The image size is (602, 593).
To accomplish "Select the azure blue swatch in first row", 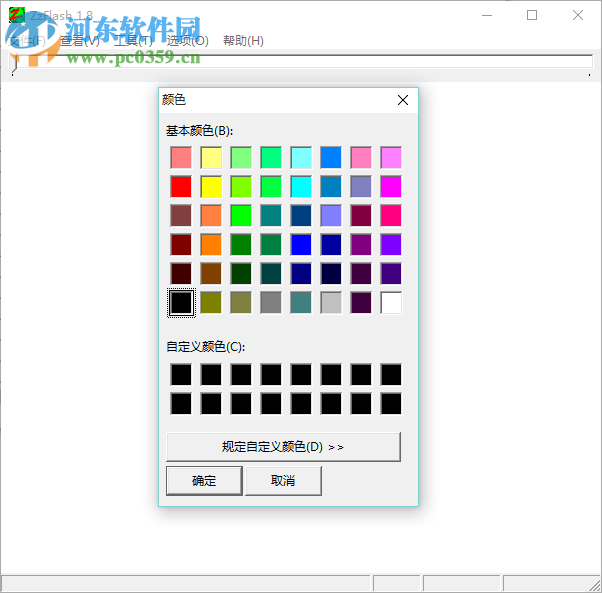I will (x=331, y=157).
